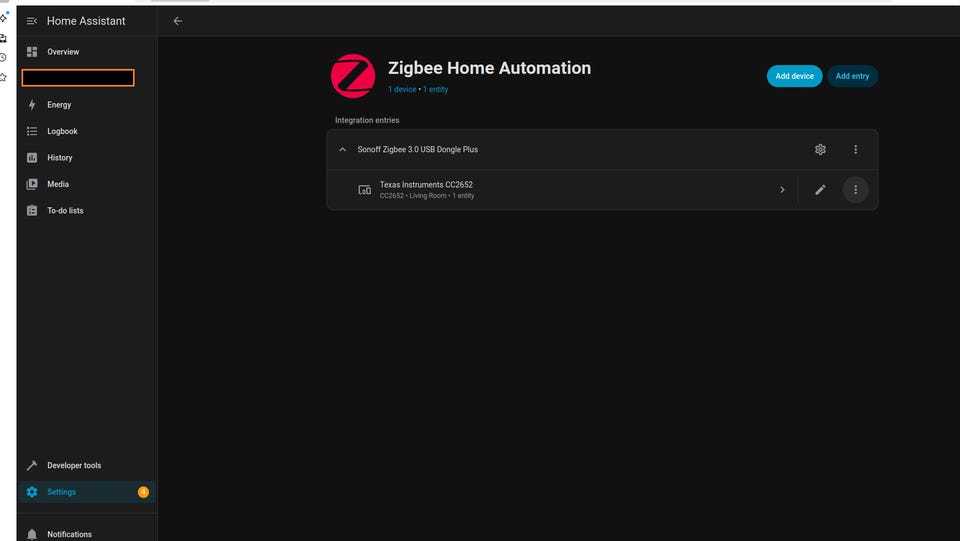Open the Media panel
This screenshot has width=960, height=541.
coord(86,184)
